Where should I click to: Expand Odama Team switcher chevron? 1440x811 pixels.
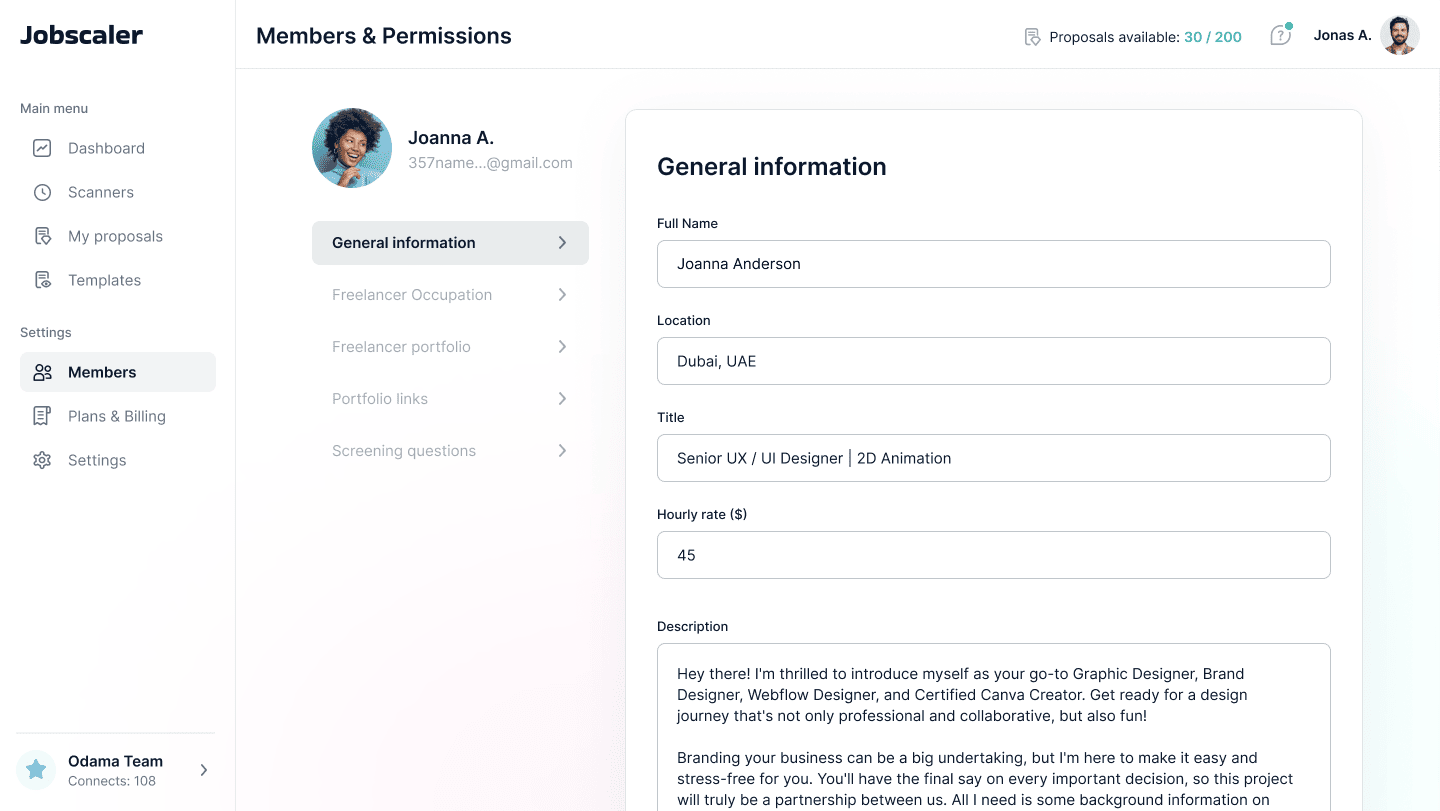point(204,770)
